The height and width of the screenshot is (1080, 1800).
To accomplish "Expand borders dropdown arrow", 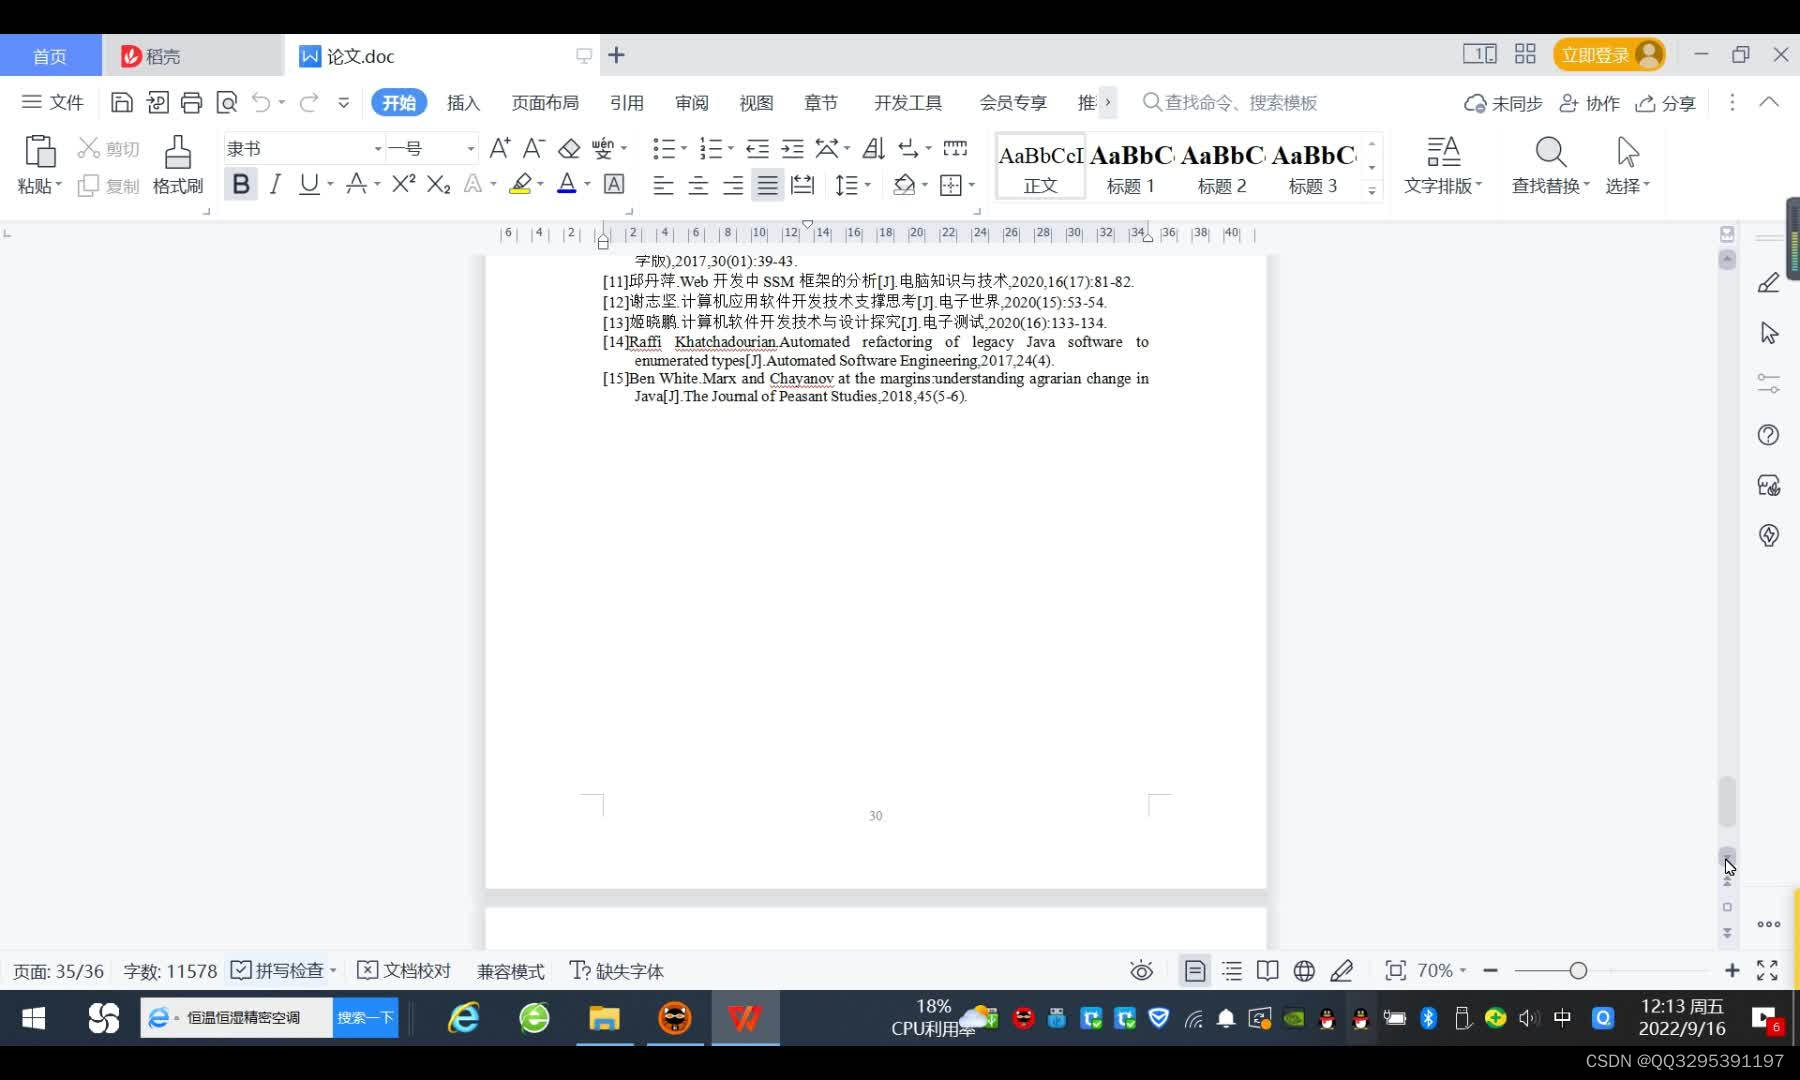I will [971, 185].
